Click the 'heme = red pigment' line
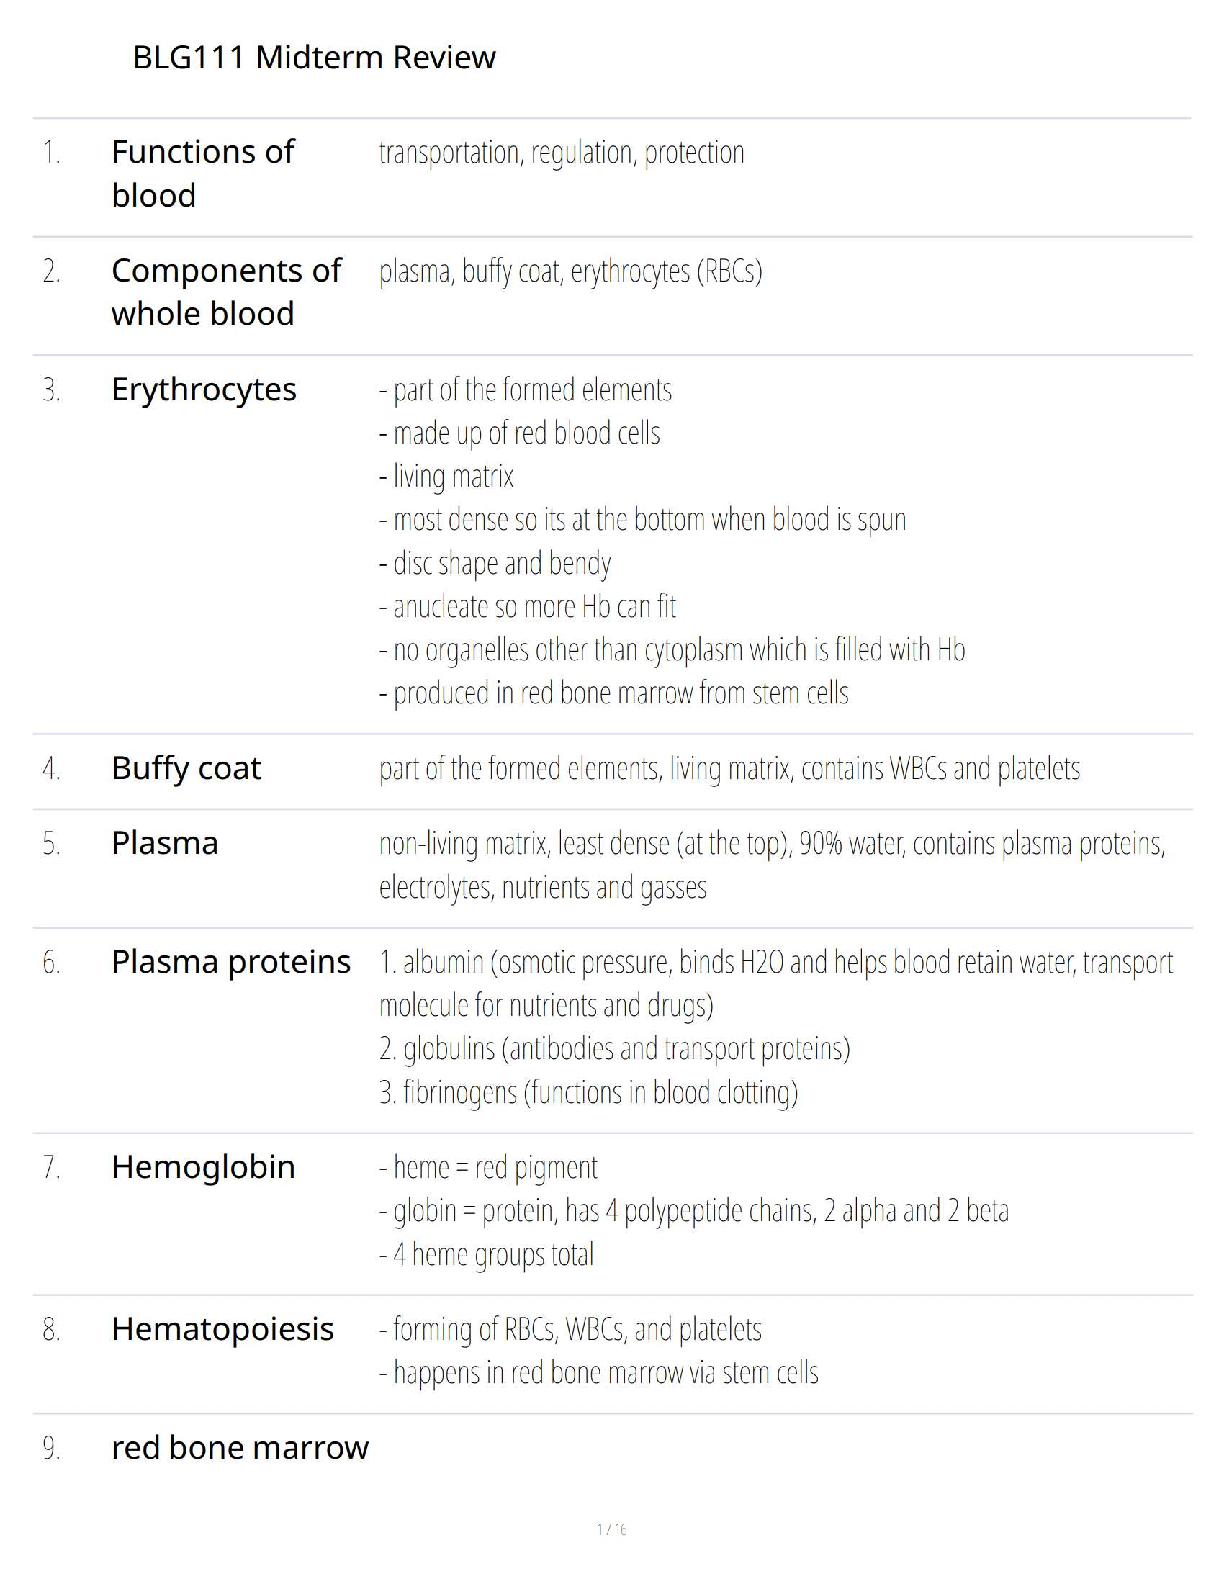1224x1584 pixels. 488,1168
